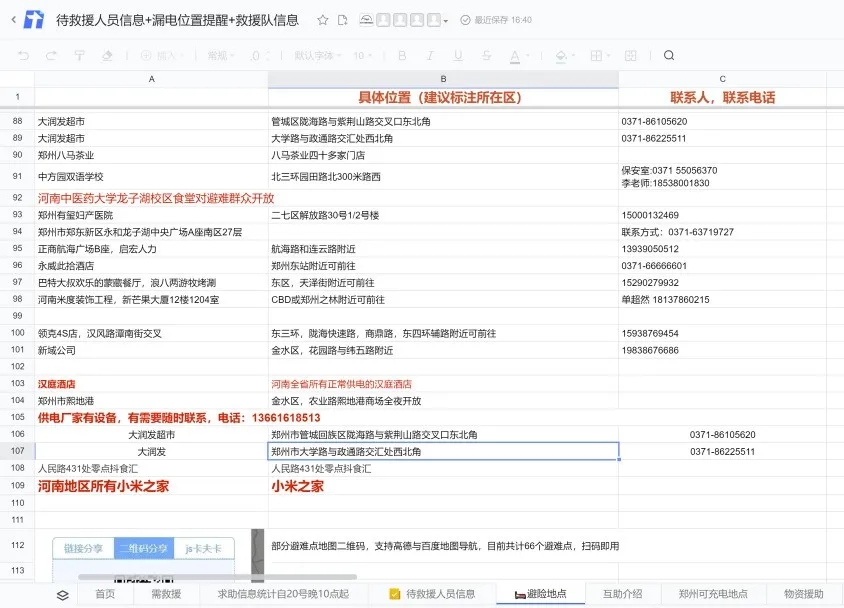Select phone cell 单超然 18137860215
This screenshot has height=608, width=844.
coord(722,299)
